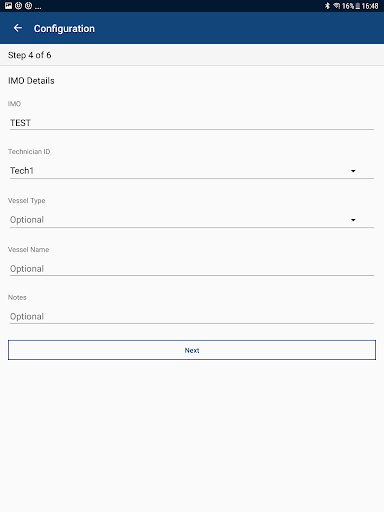Tap the second circular notification icon
Screen dimensions: 384x512
pyautogui.click(x=19, y=6)
